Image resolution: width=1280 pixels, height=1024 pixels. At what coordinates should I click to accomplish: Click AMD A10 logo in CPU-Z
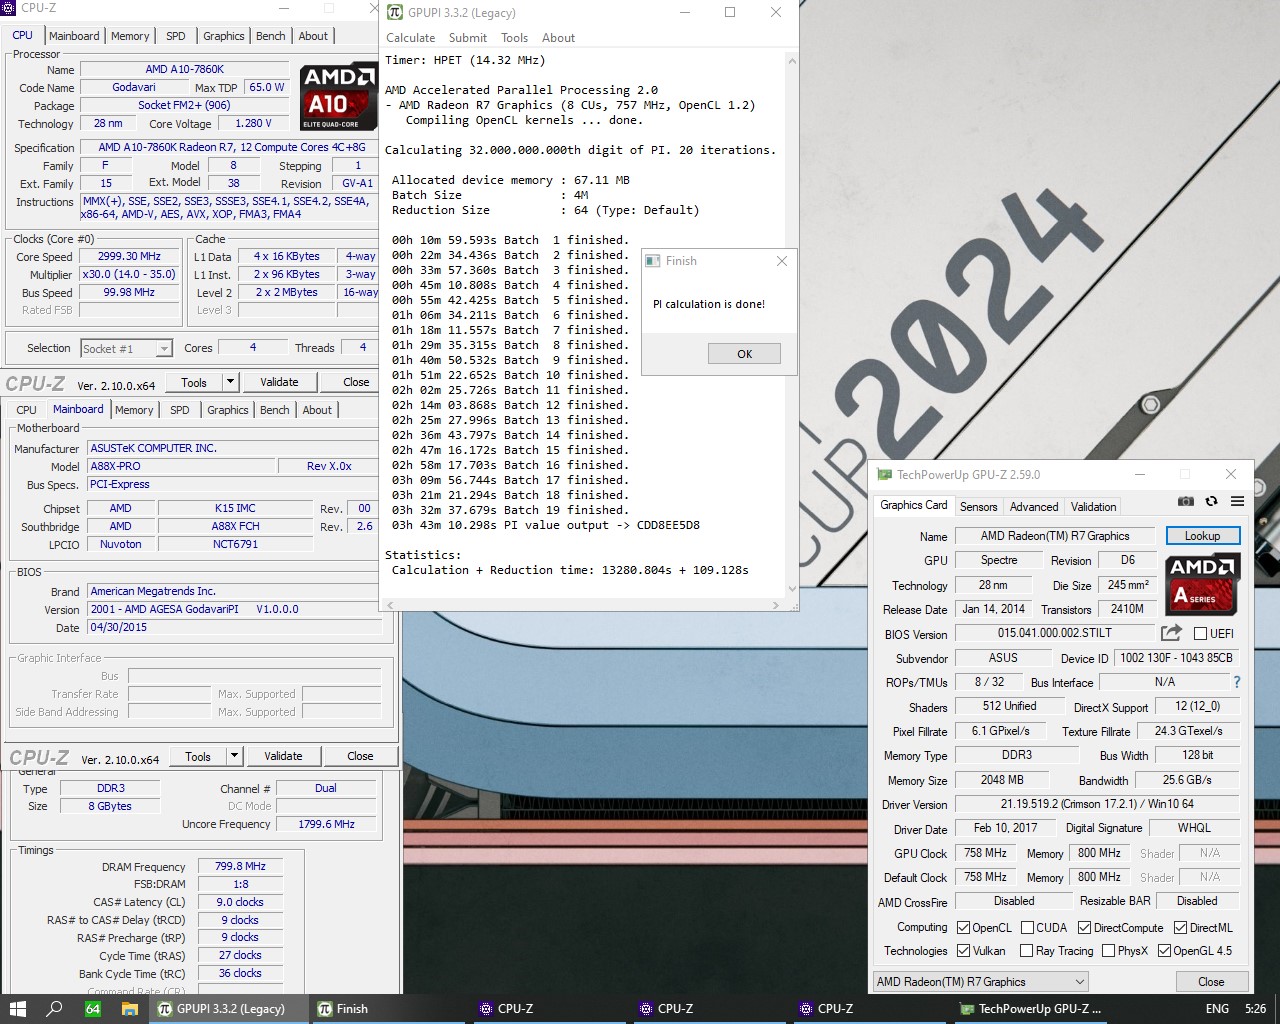(x=339, y=97)
